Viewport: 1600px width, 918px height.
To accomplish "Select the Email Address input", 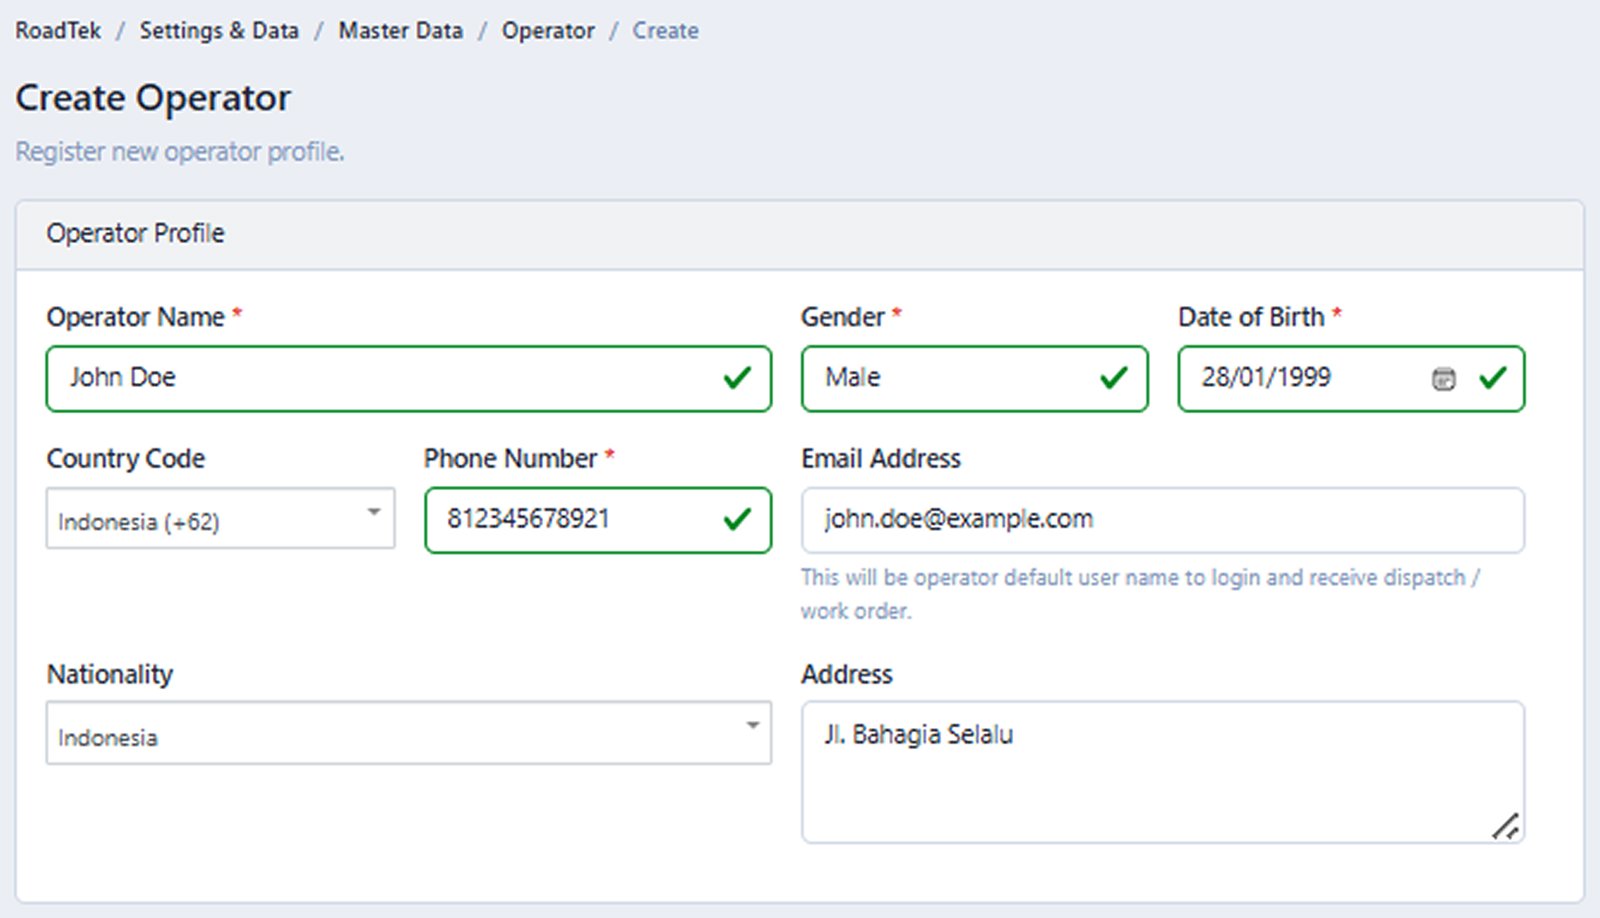I will tap(1162, 519).
